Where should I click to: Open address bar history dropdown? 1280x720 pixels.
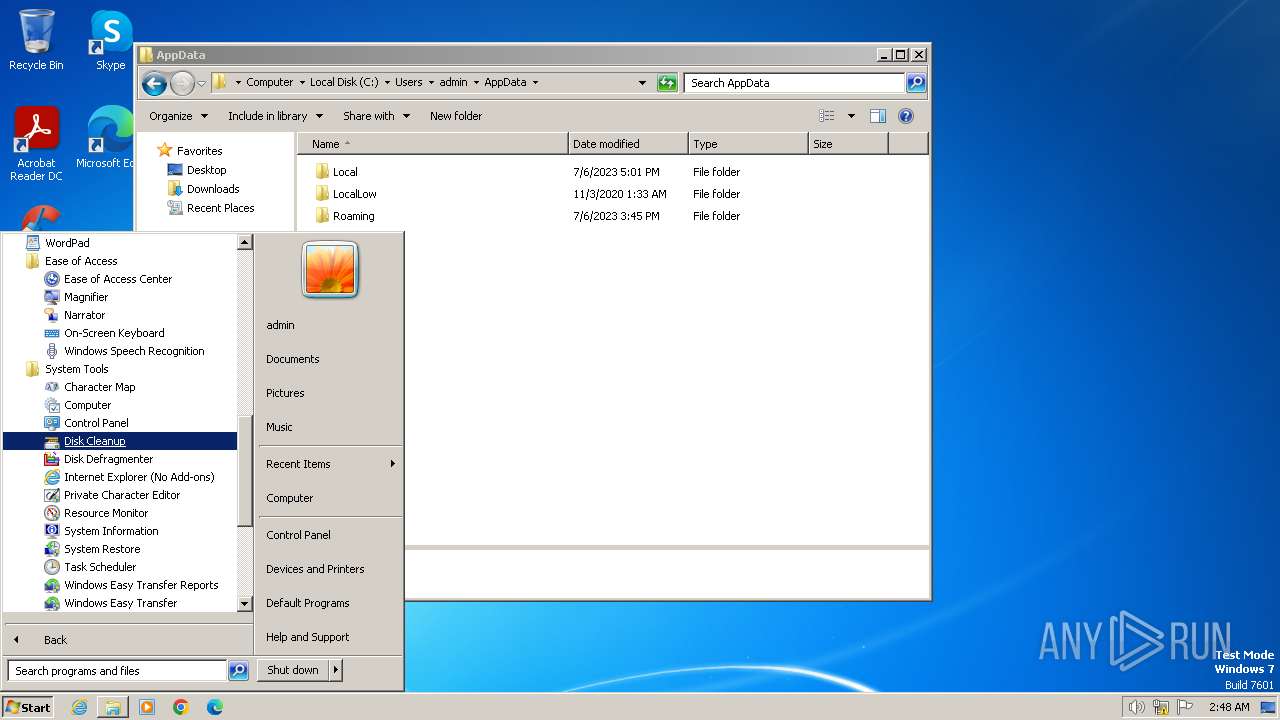click(x=642, y=83)
